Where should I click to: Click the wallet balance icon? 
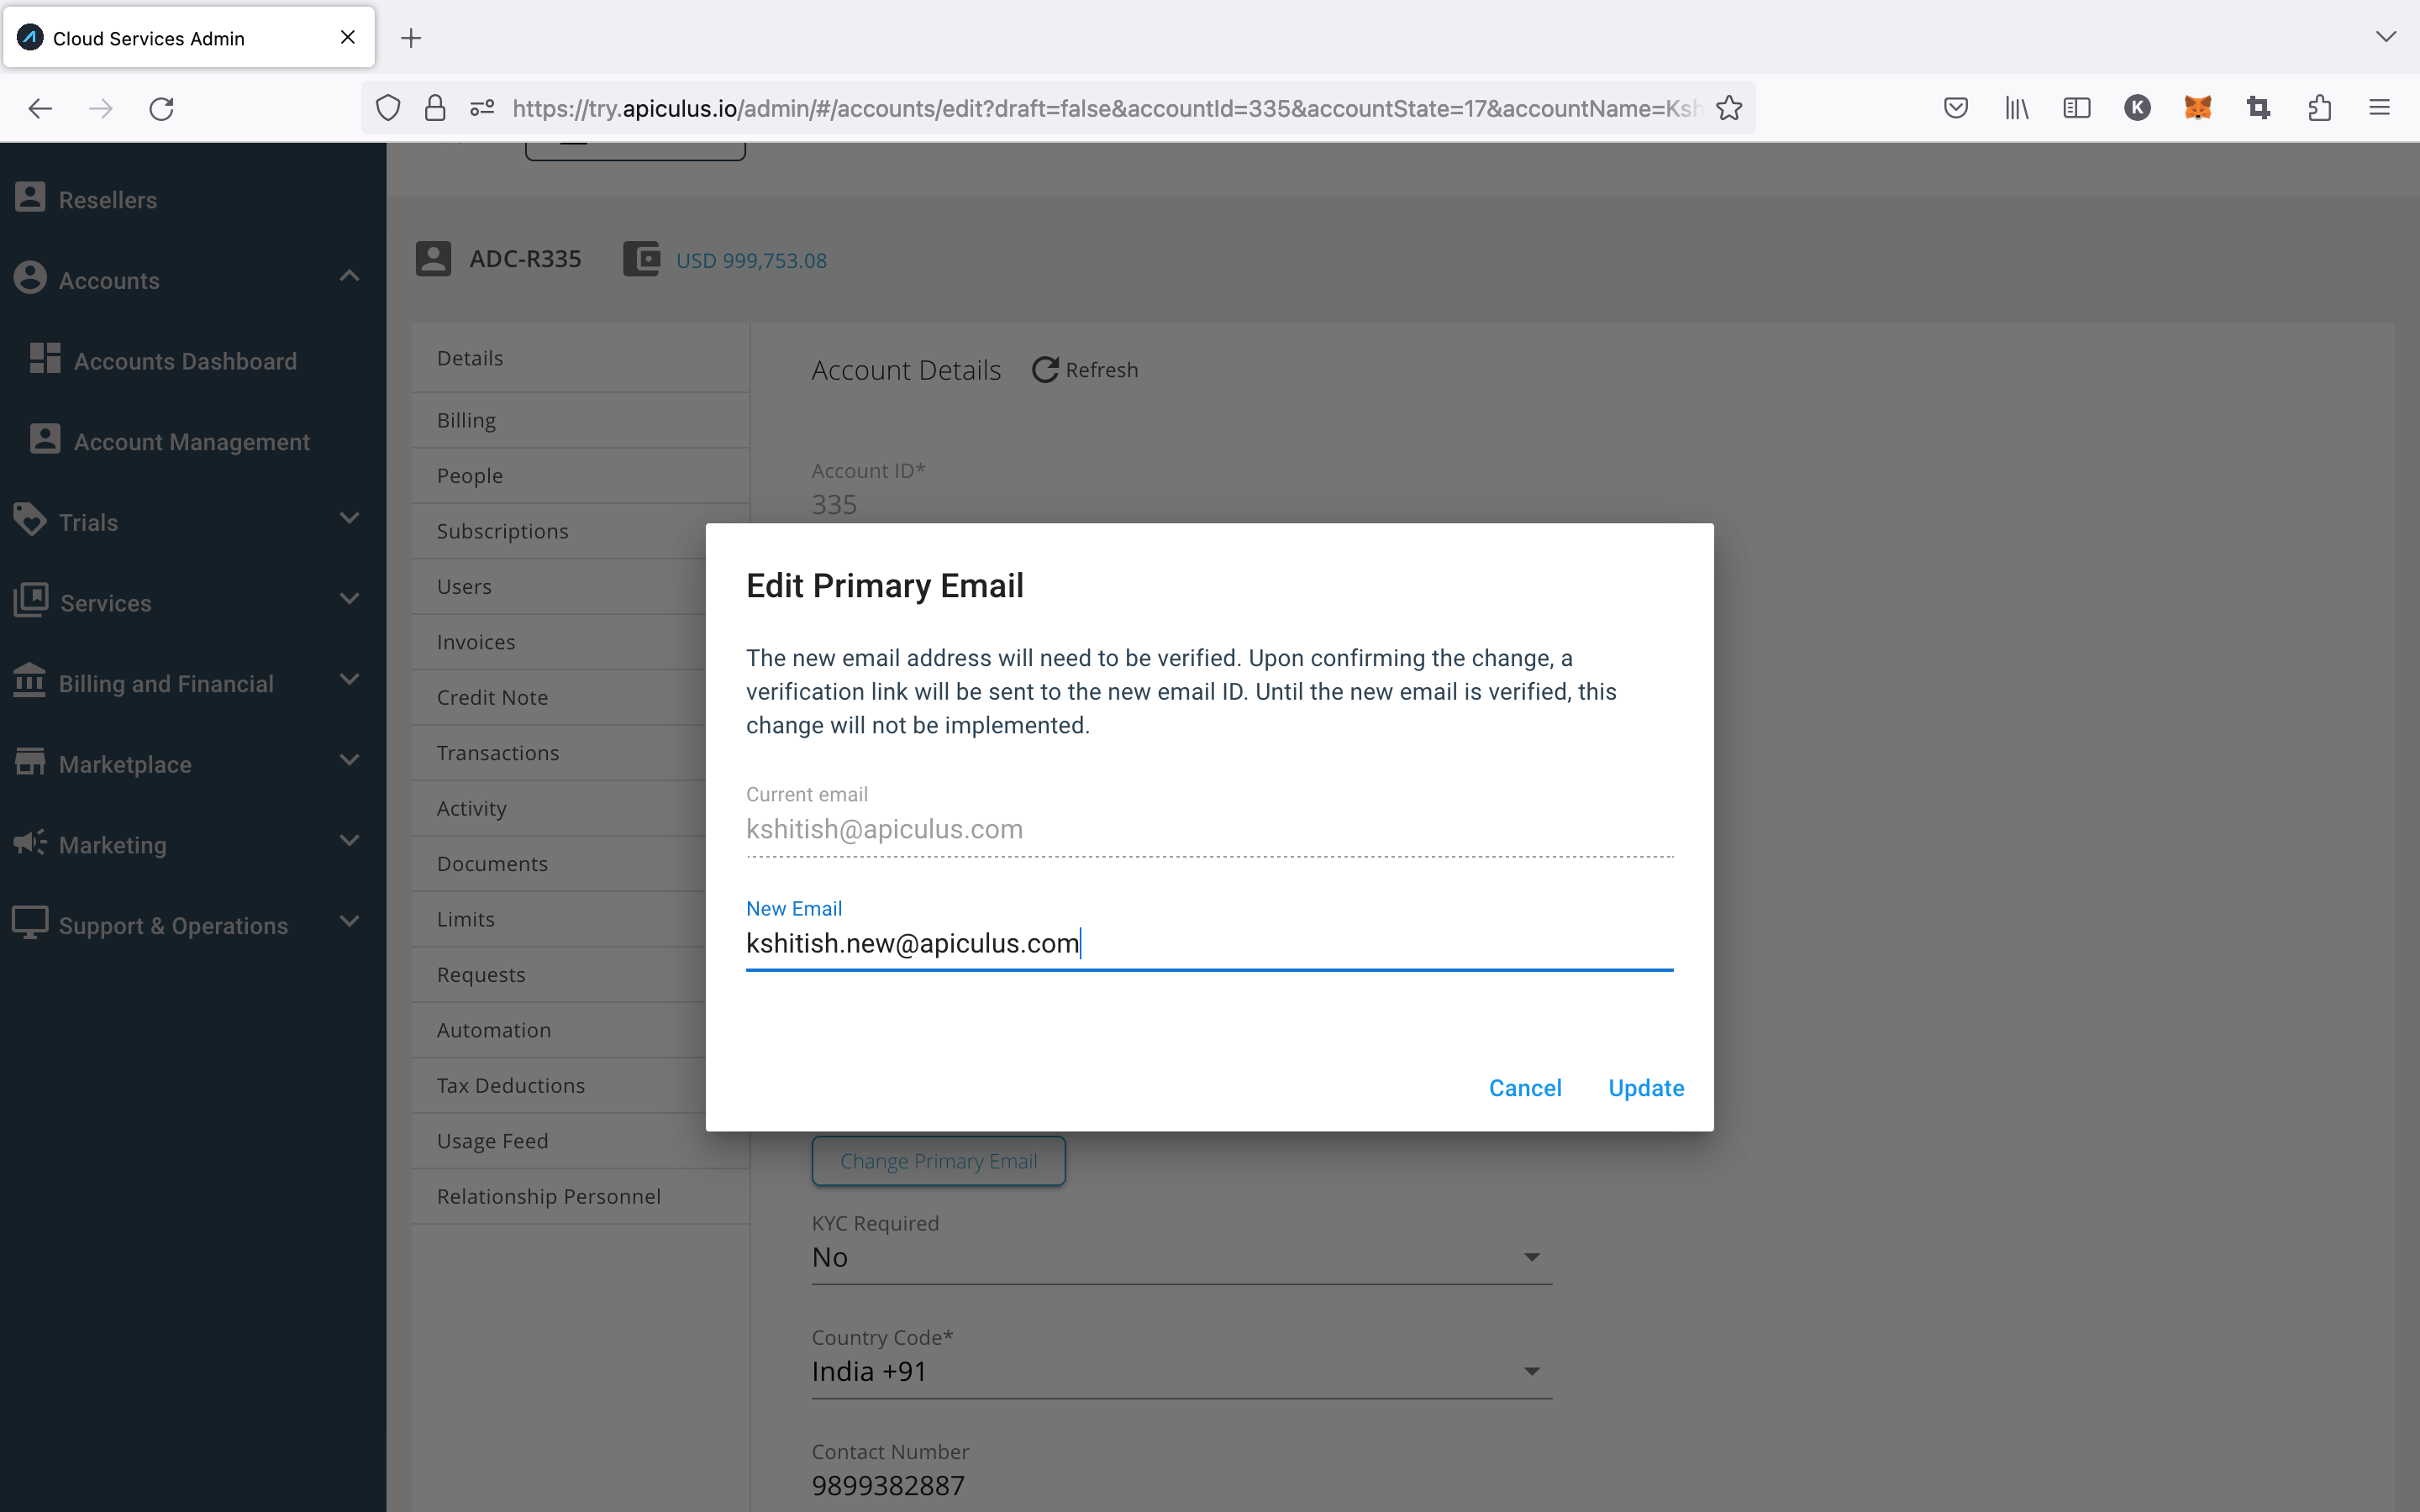click(641, 259)
